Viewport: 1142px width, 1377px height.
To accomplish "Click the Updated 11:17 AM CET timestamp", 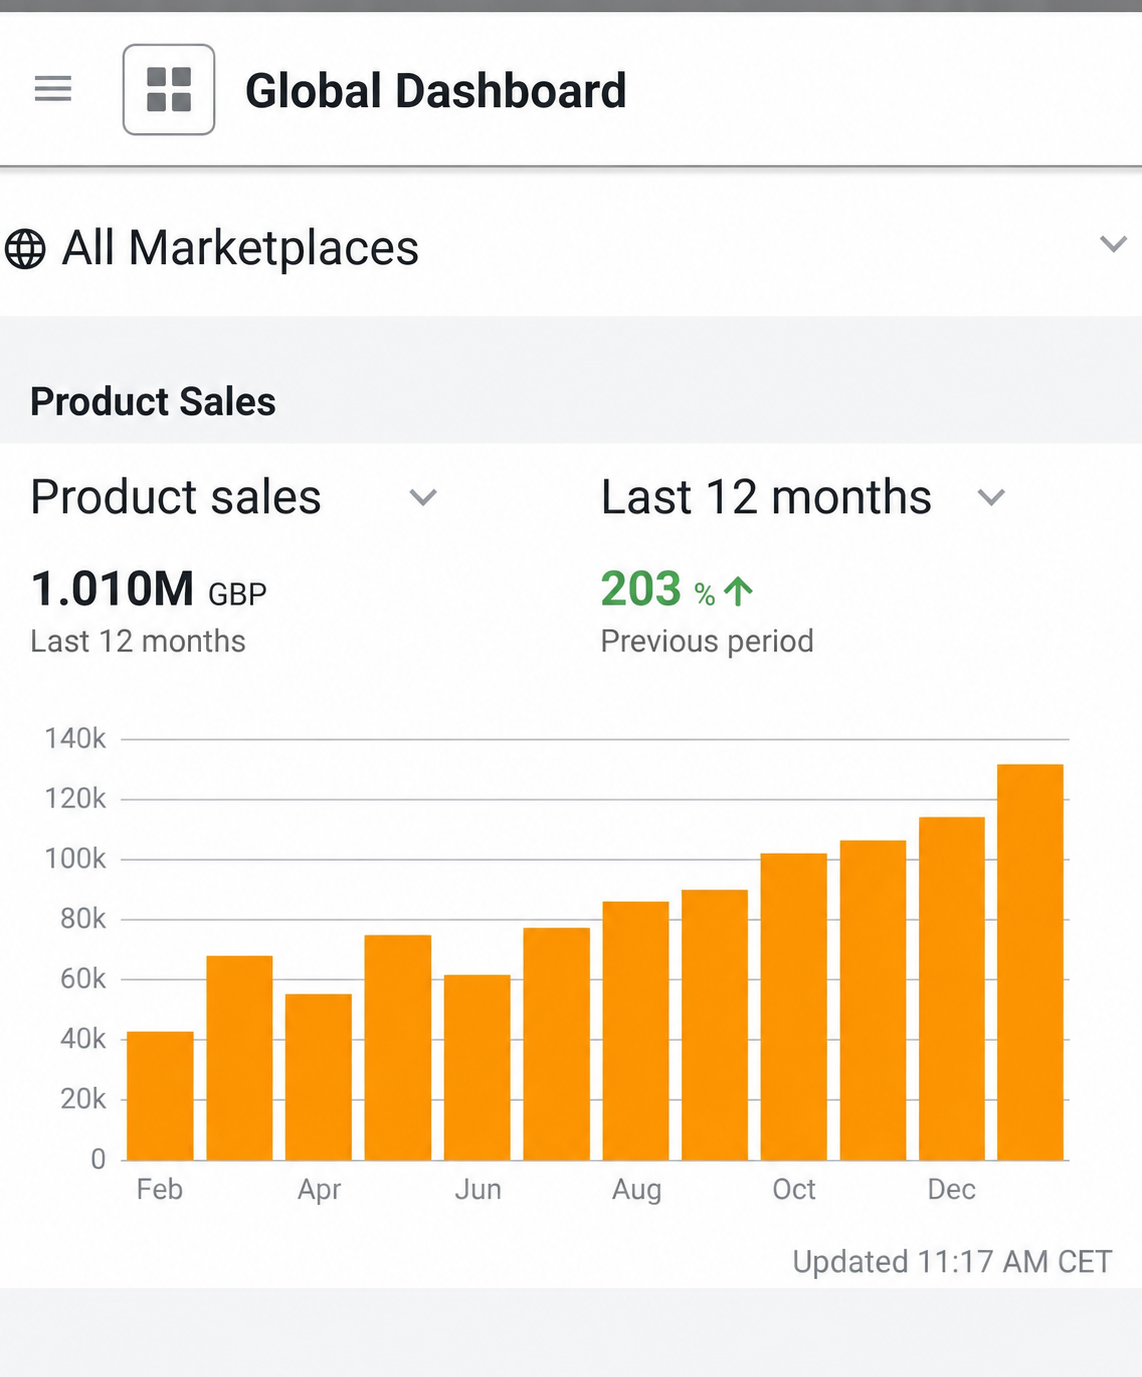I will 952,1262.
